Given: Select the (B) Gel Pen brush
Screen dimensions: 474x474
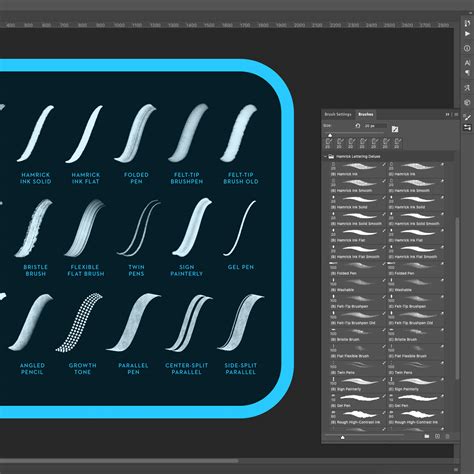Looking at the screenshot, I should (x=358, y=401).
